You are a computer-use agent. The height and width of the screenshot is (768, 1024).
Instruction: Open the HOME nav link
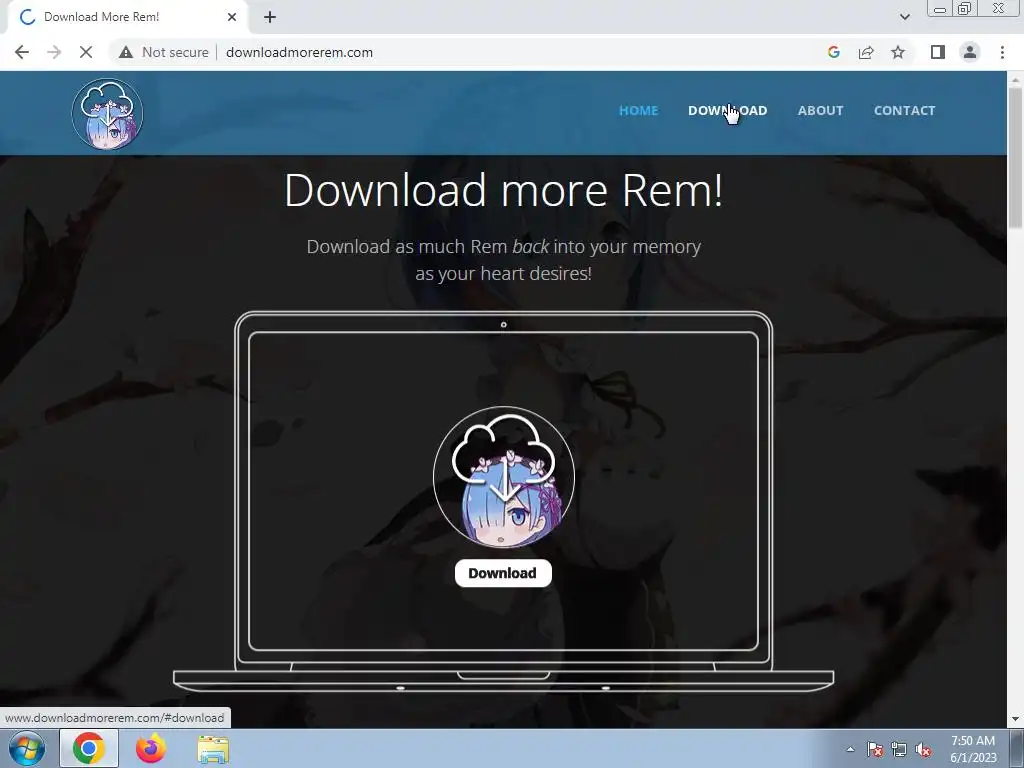point(638,110)
